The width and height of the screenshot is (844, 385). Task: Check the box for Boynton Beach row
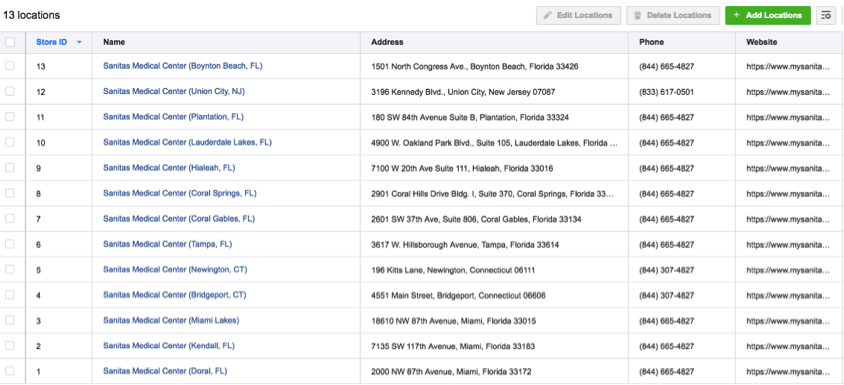pos(10,66)
